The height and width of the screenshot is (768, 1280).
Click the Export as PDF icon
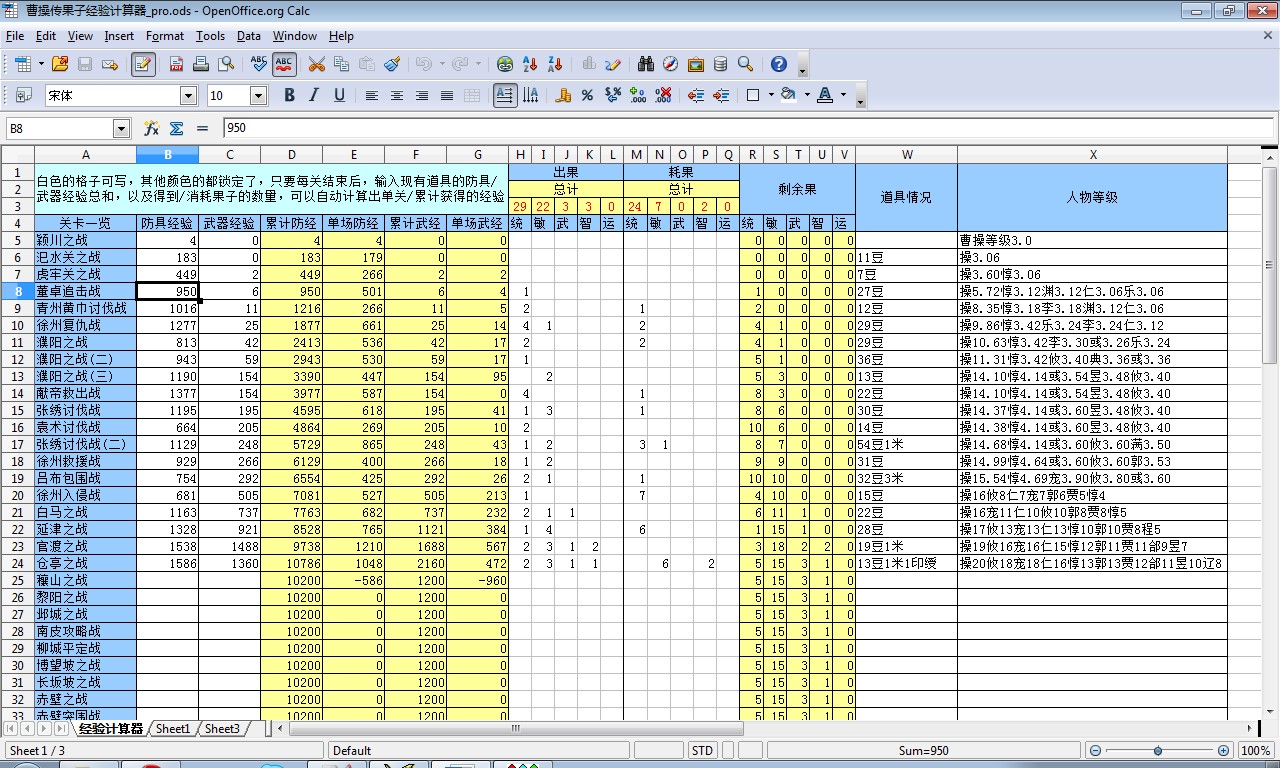tap(176, 64)
